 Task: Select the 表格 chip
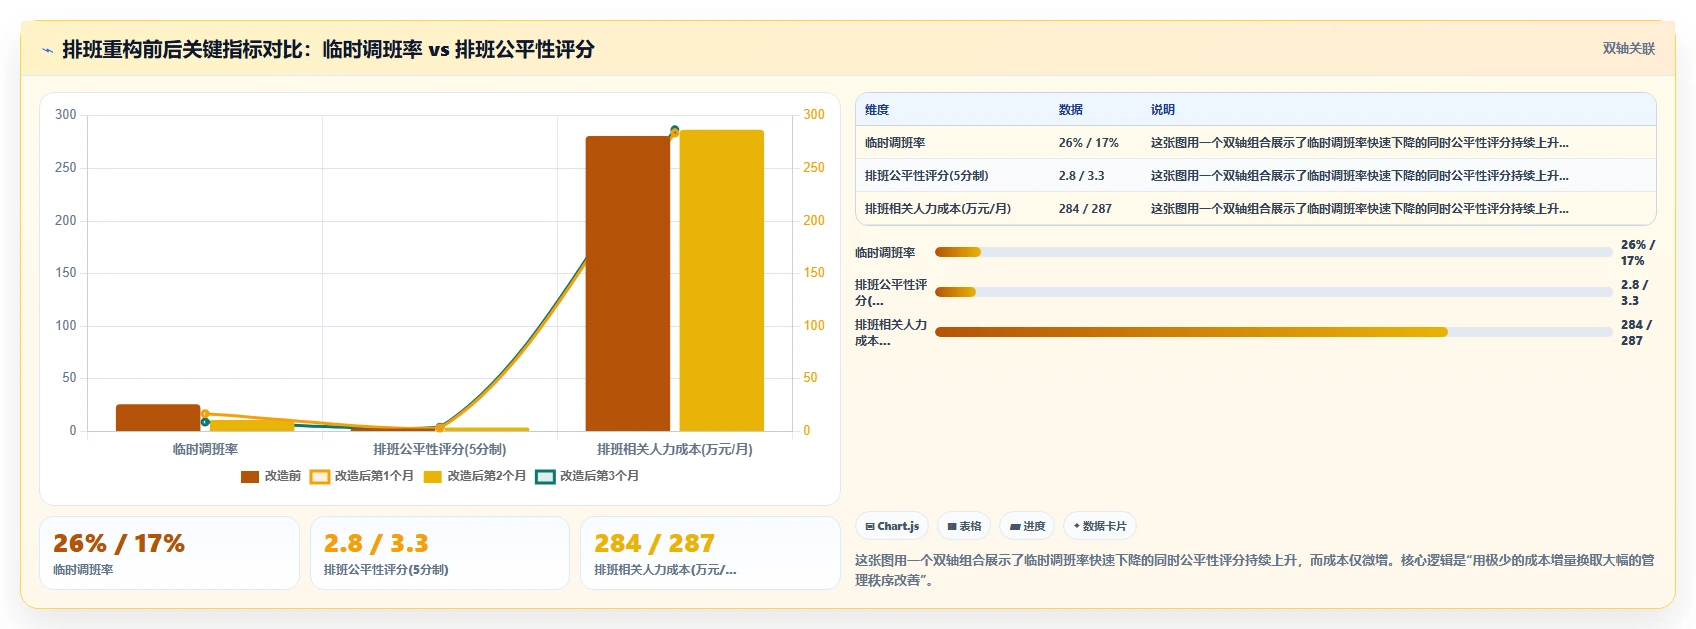point(964,526)
